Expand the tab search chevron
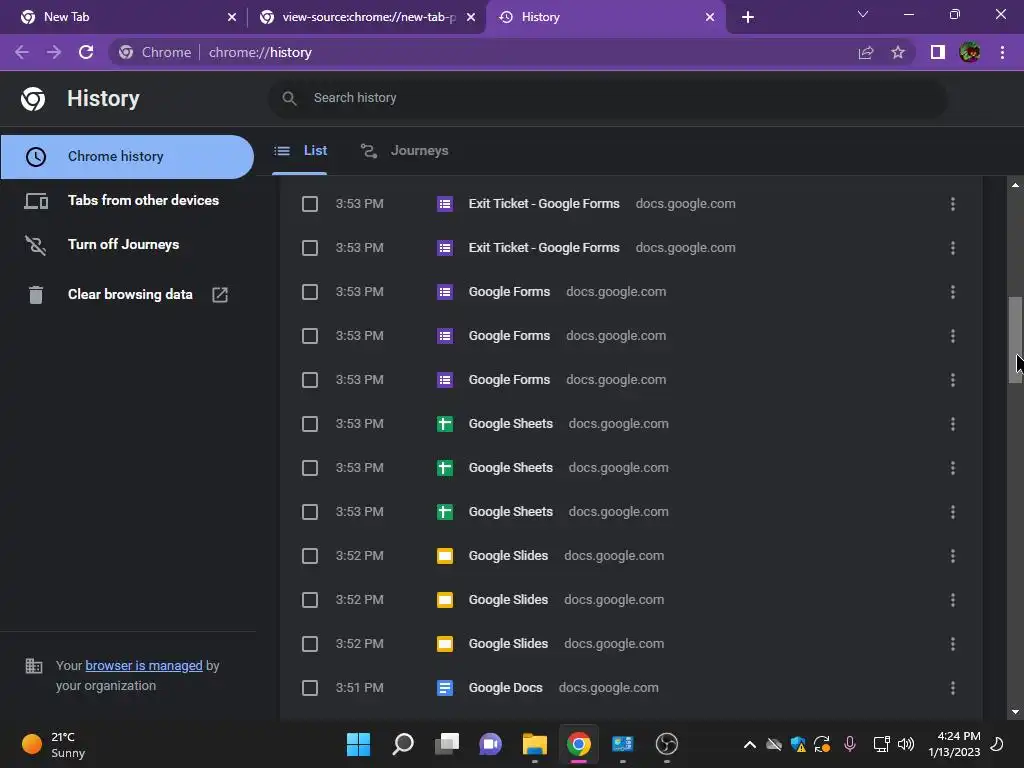 coord(863,14)
